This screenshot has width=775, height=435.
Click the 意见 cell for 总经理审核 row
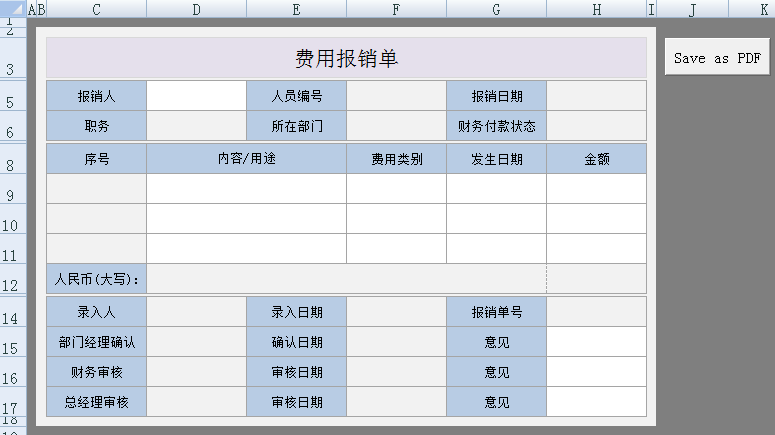(x=597, y=402)
